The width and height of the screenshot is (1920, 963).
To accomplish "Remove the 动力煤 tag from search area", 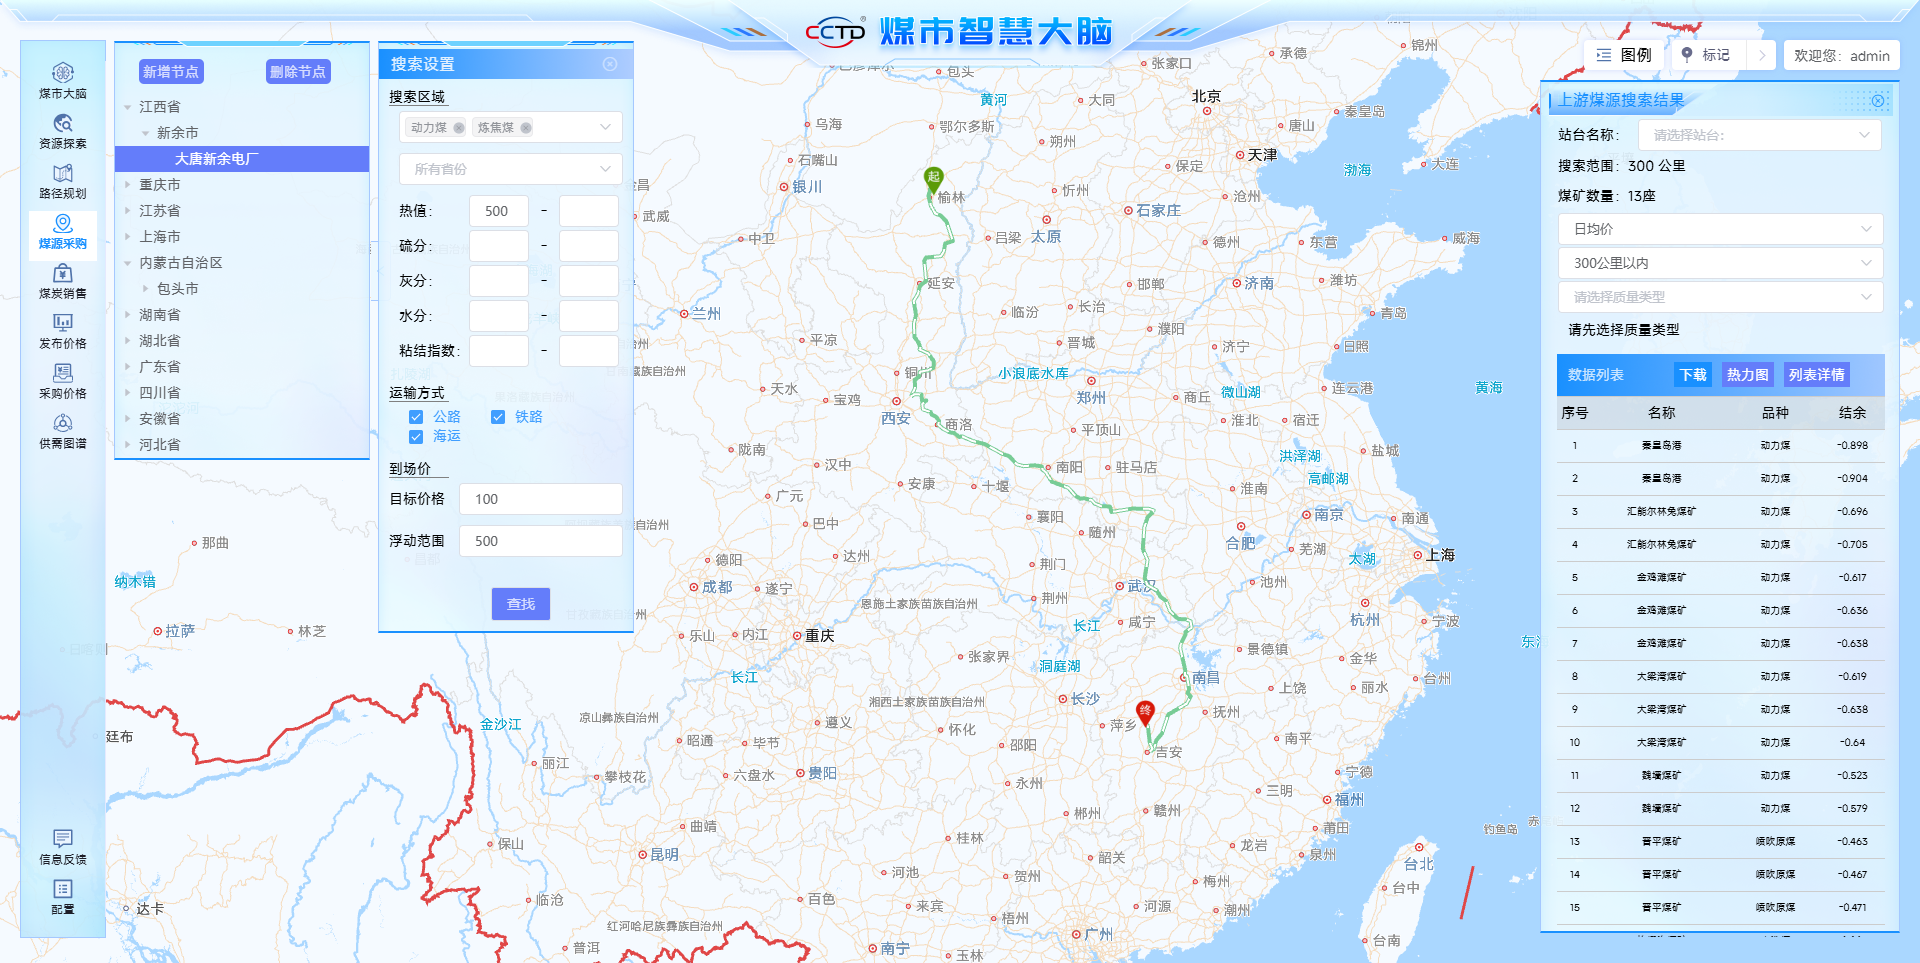I will coord(459,128).
